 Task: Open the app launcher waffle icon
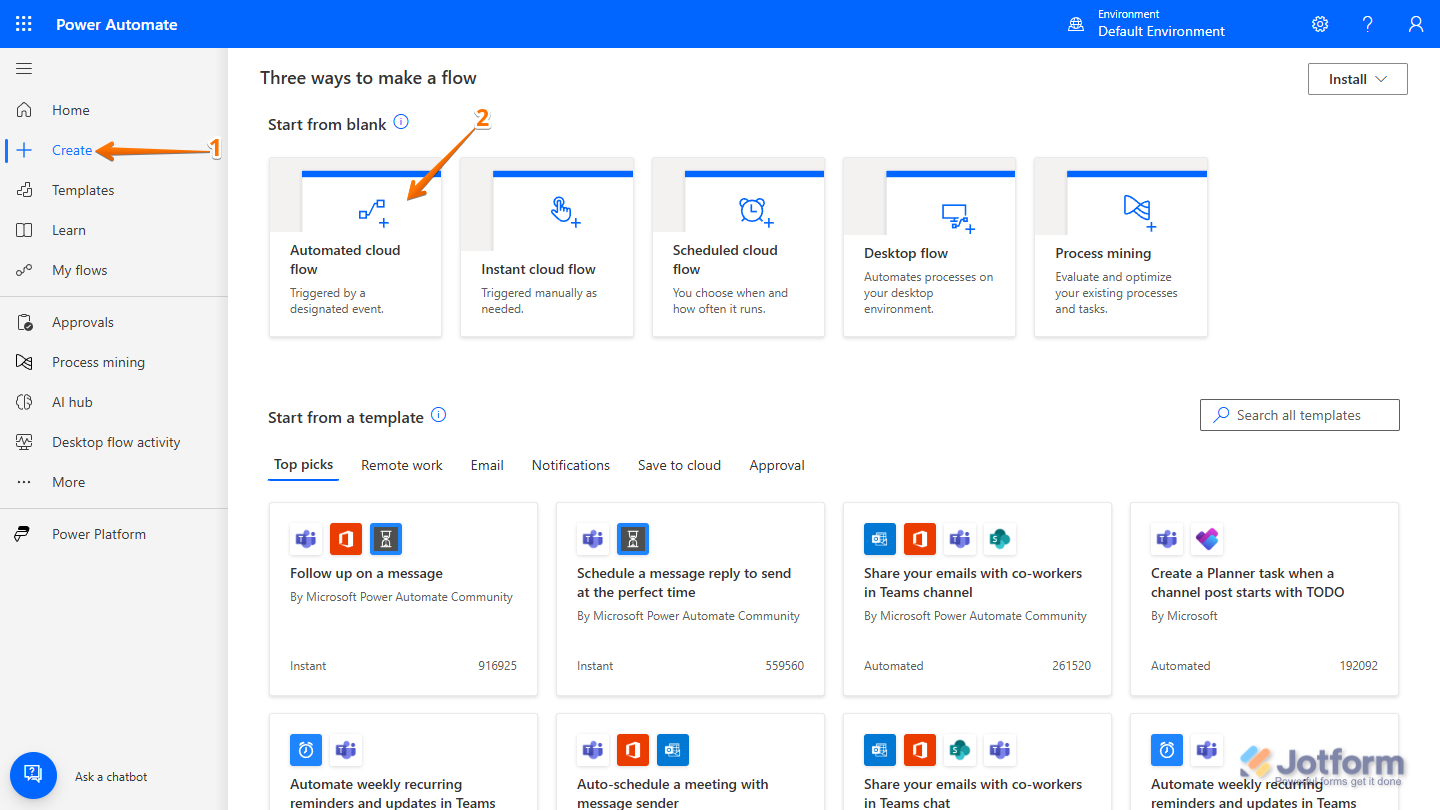[24, 23]
